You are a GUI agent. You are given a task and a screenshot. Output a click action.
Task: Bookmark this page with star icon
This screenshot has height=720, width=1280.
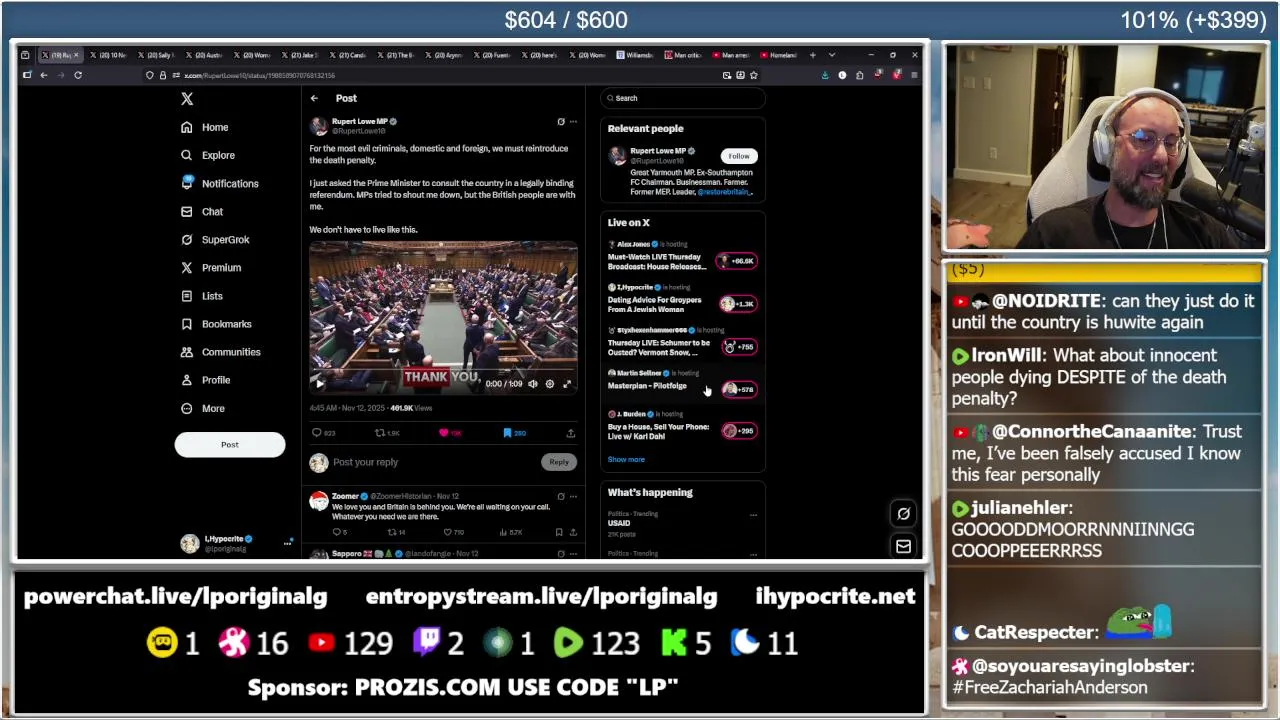754,75
